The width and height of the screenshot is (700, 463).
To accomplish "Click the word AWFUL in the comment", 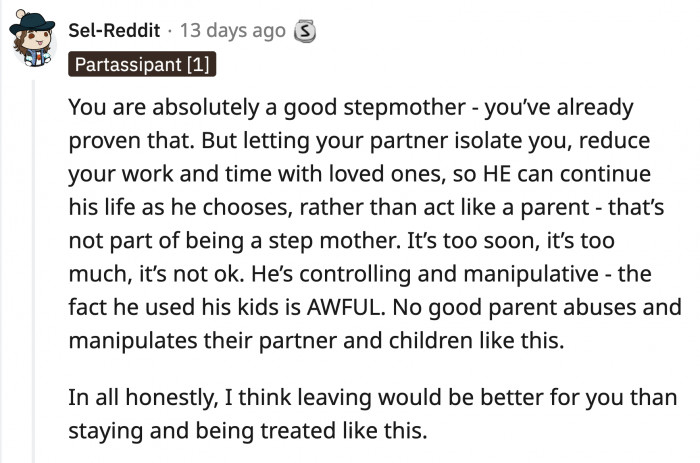I will click(346, 307).
